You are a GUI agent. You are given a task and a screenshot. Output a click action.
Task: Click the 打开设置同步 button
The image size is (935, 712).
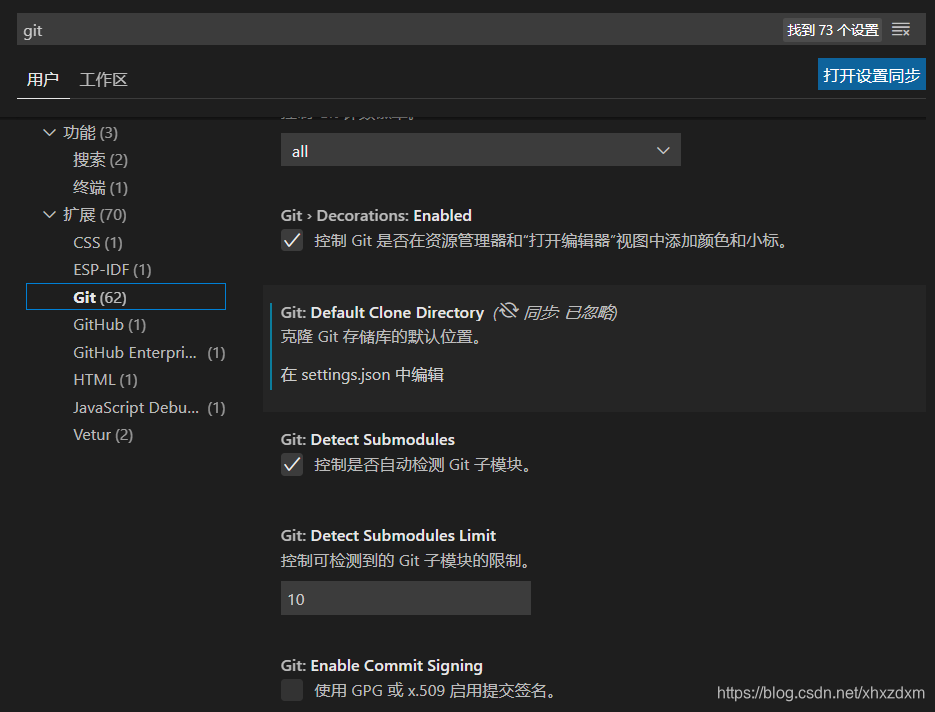871,75
